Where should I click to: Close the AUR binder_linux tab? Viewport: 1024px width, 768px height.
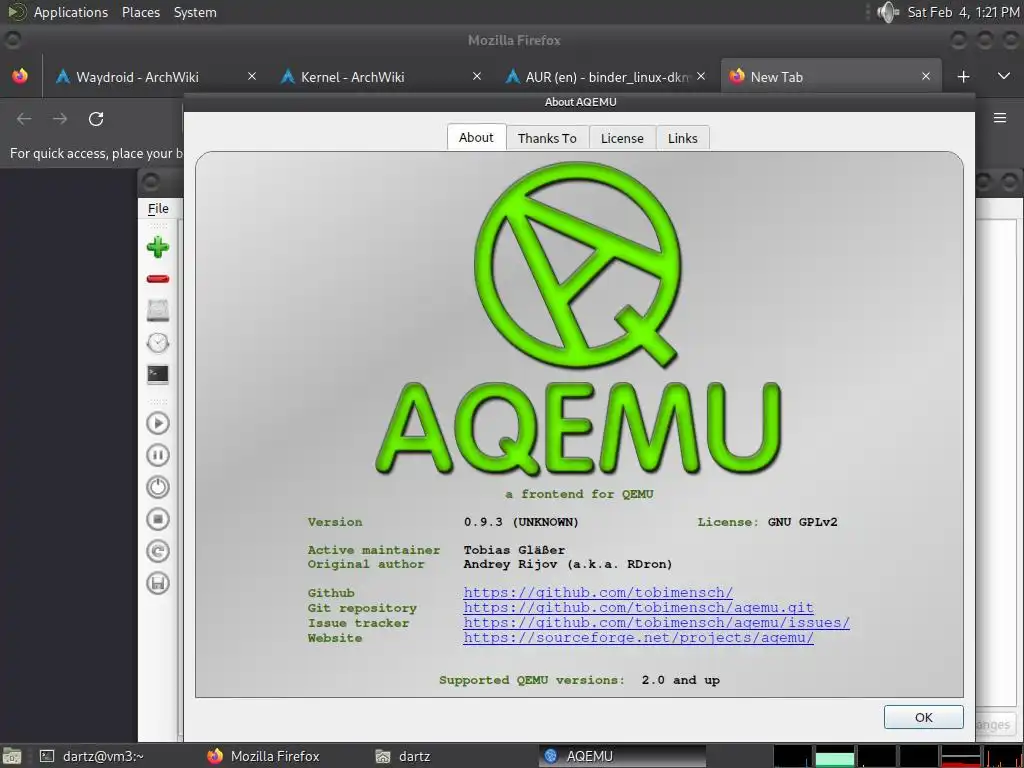click(x=701, y=76)
